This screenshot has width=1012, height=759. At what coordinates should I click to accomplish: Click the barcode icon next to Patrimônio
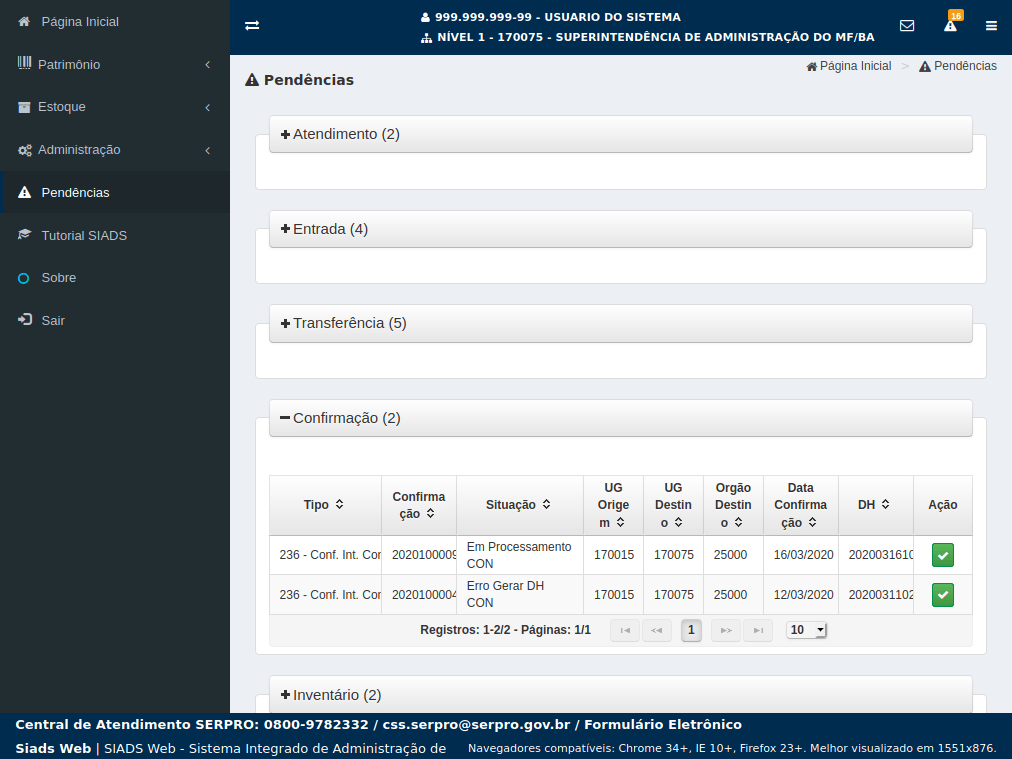[24, 63]
